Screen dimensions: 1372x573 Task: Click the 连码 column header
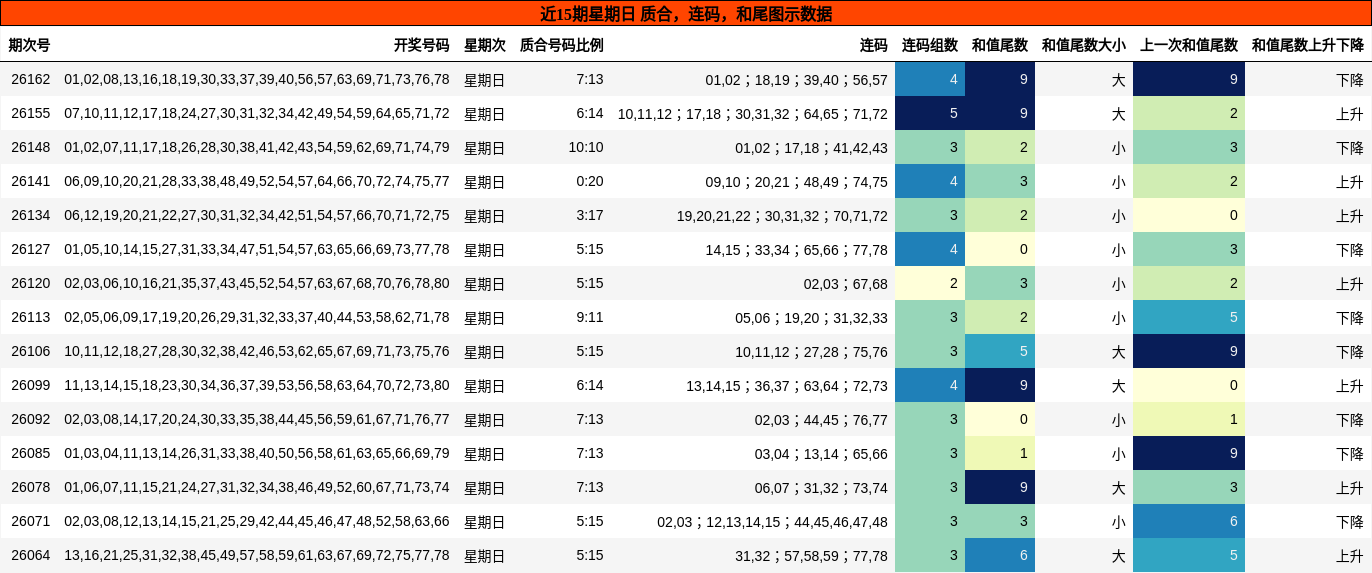click(x=873, y=45)
